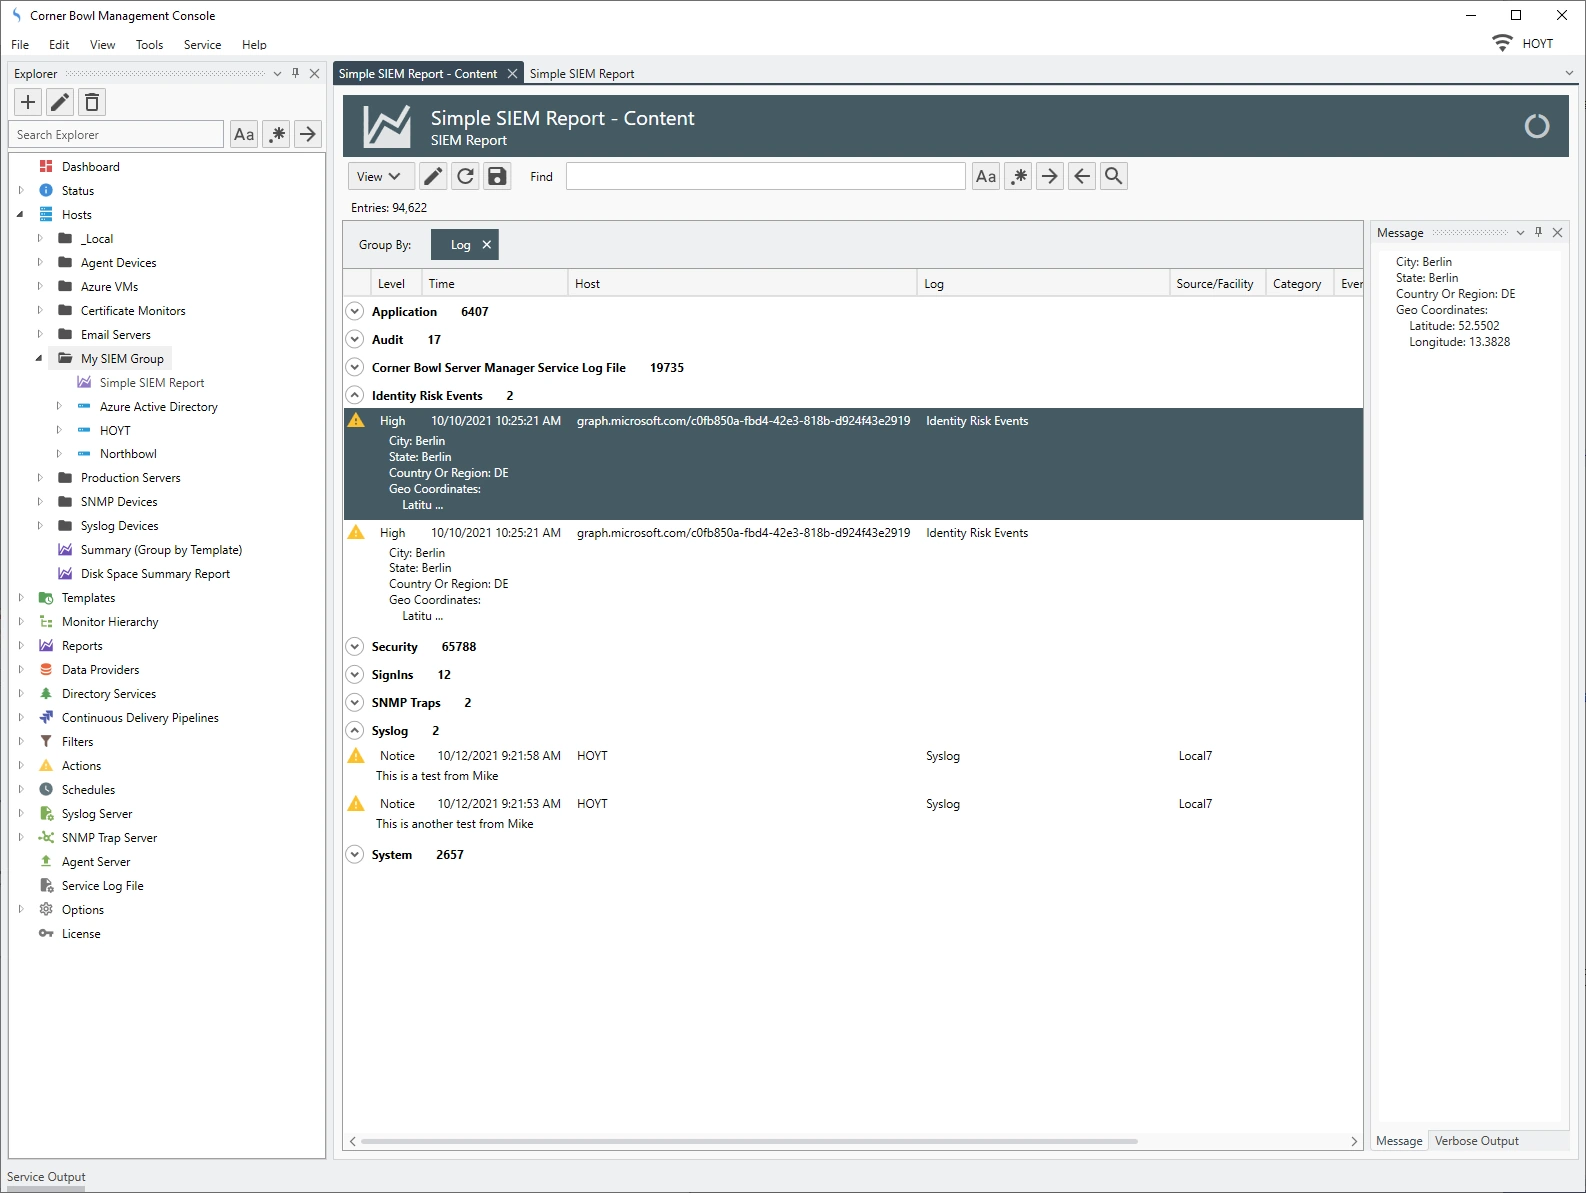Expand the Security log group
This screenshot has width=1586, height=1193.
tap(355, 647)
